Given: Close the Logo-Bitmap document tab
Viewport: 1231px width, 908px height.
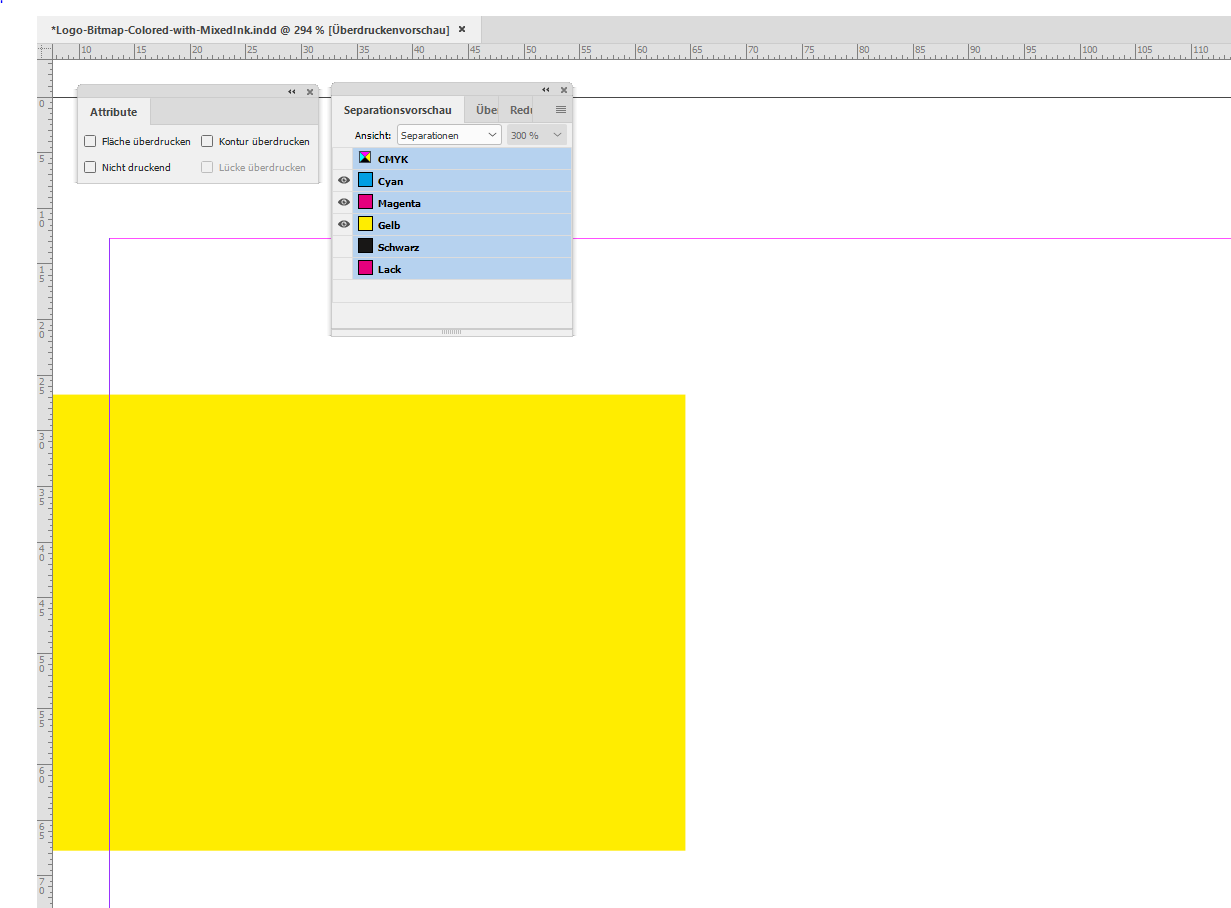Looking at the screenshot, I should 462,30.
